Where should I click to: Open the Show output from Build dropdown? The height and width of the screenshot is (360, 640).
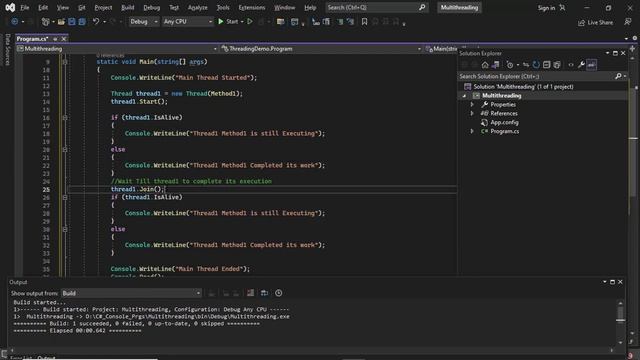131,293
